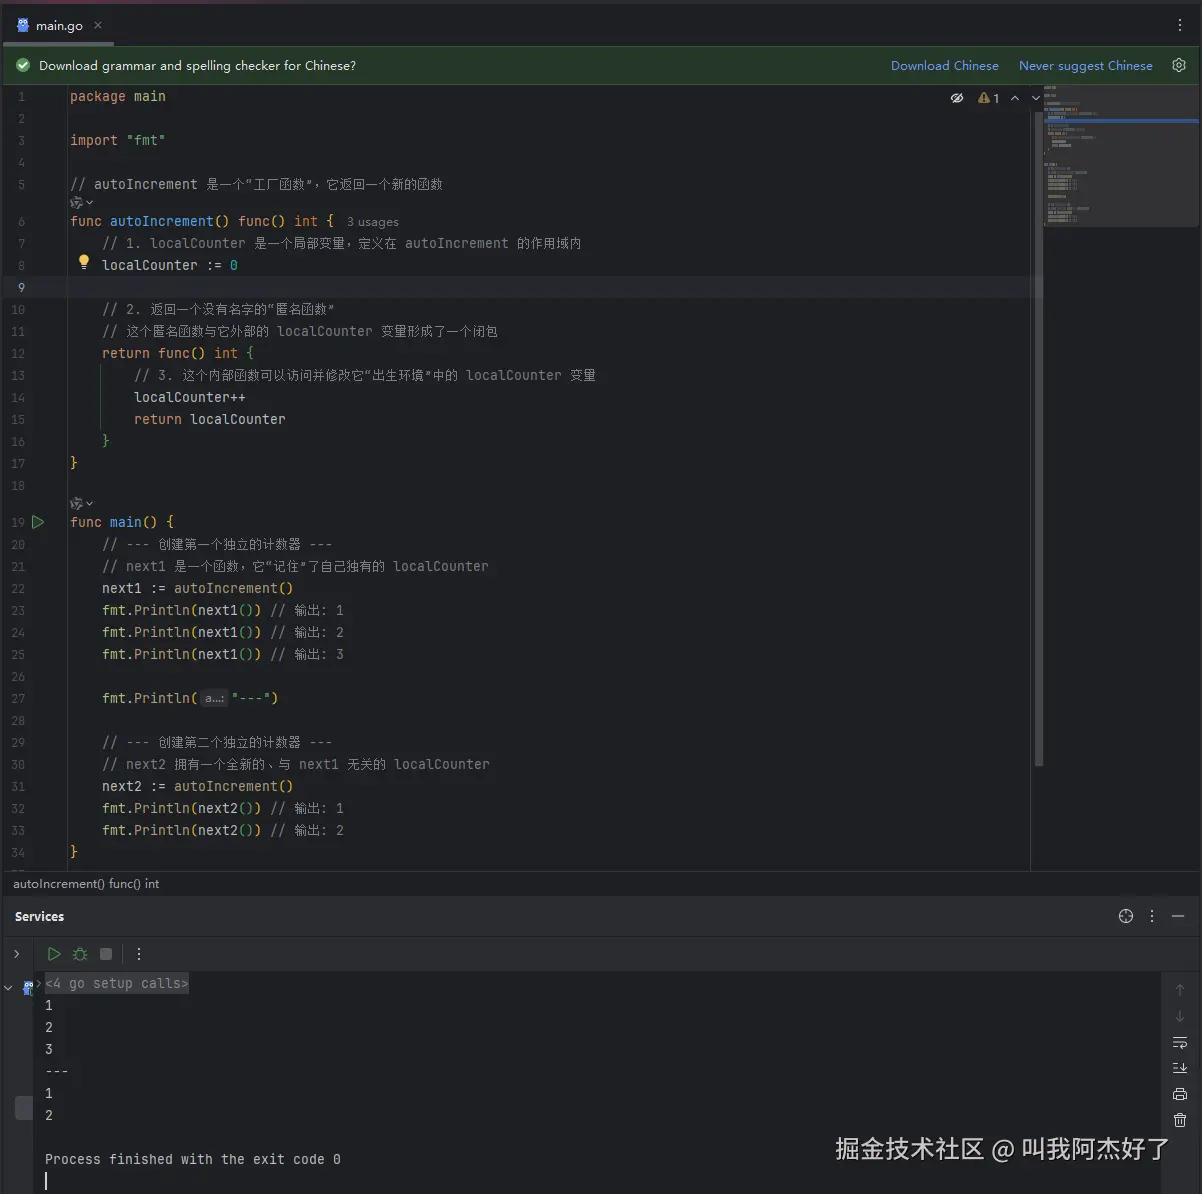Open the 3 usages hint

point(373,222)
